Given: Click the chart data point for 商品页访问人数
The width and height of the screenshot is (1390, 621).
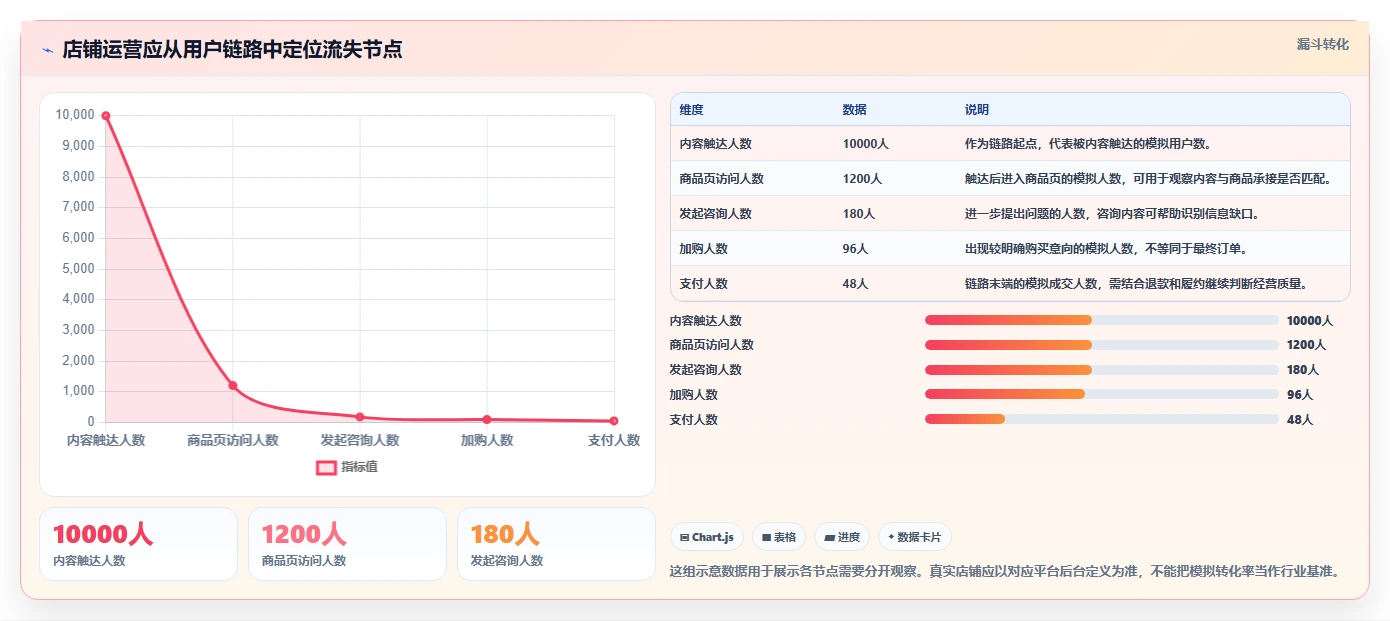Looking at the screenshot, I should 233,385.
